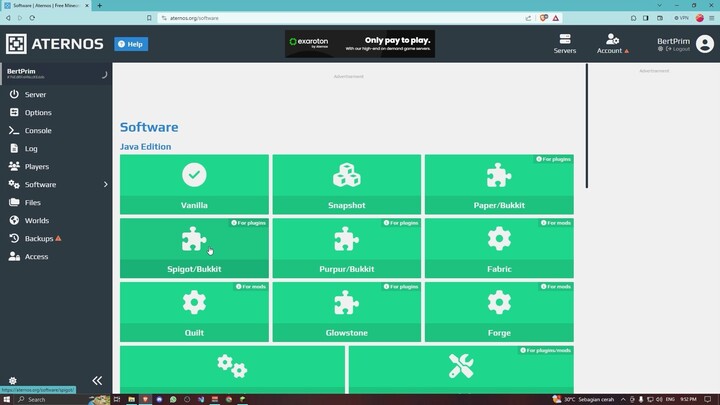Click the Logout link
The width and height of the screenshot is (720, 405).
click(678, 49)
